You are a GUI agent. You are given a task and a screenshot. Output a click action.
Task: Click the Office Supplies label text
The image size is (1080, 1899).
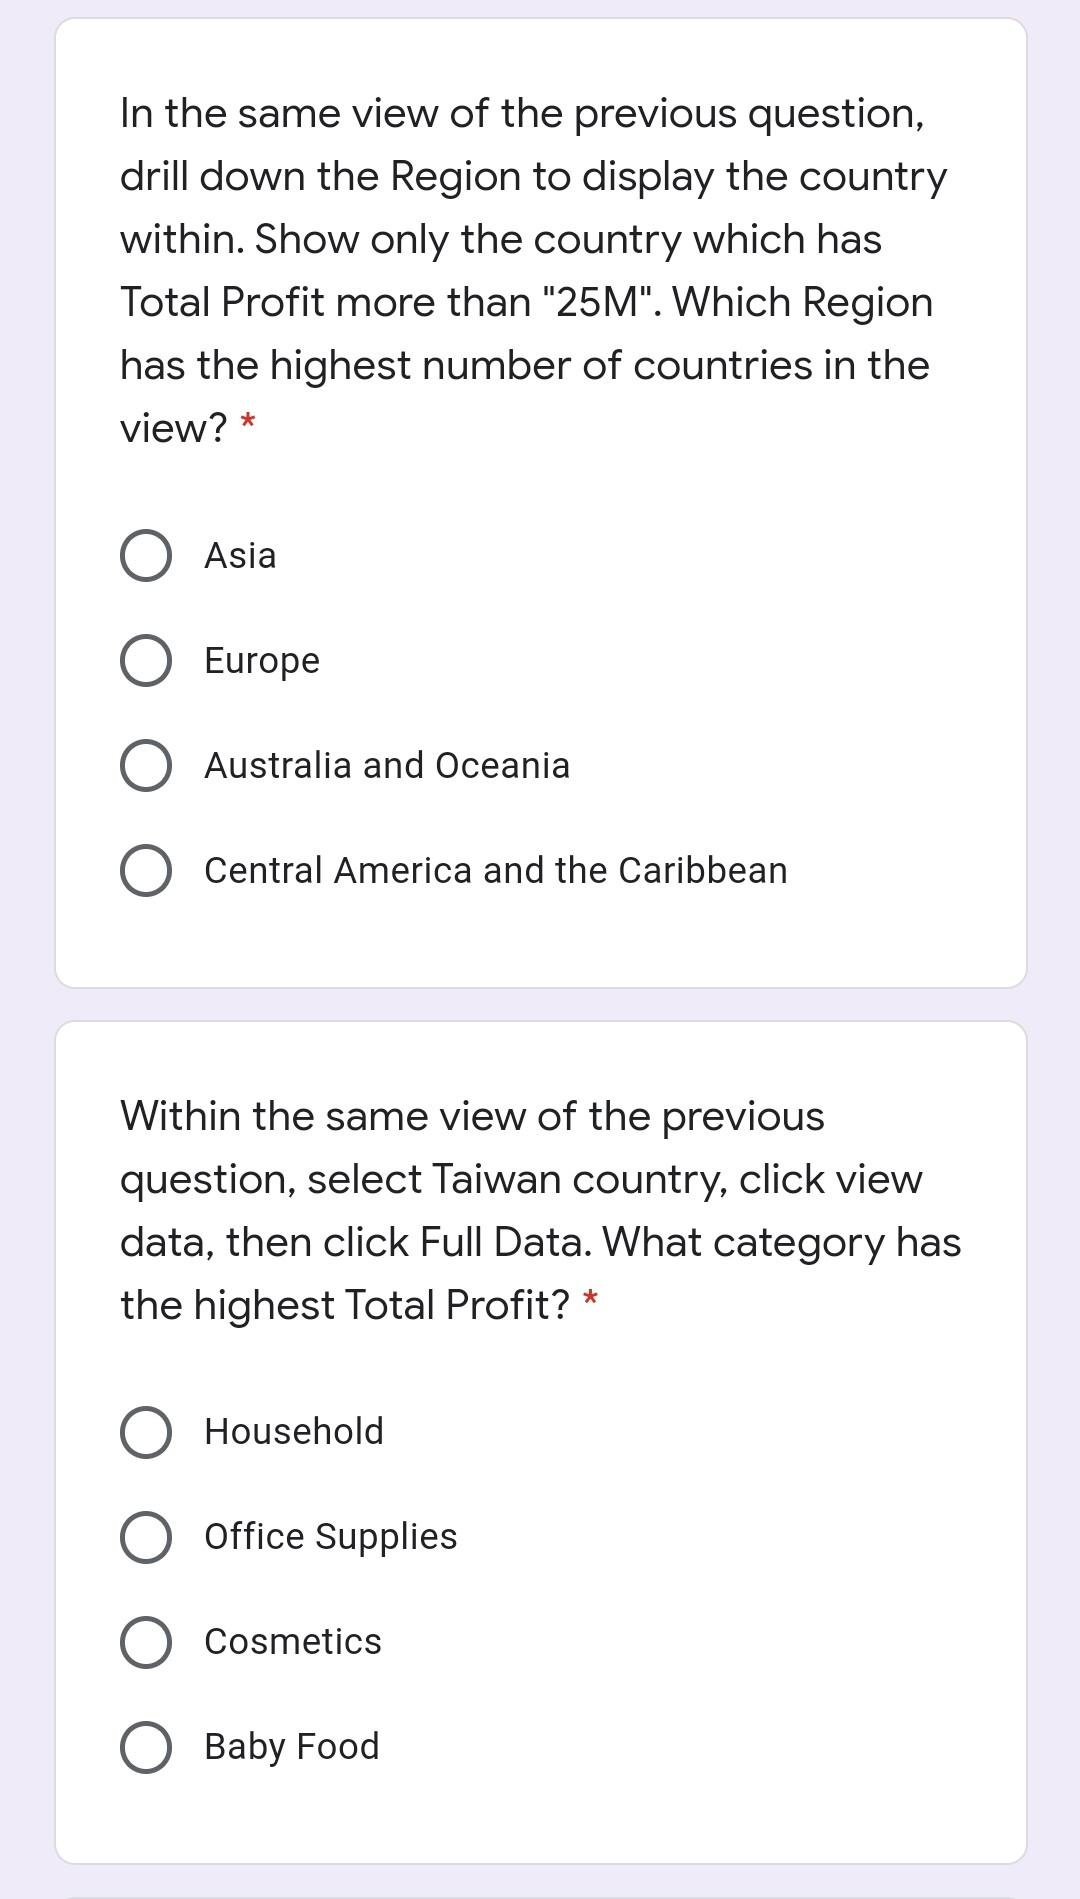pyautogui.click(x=331, y=1537)
